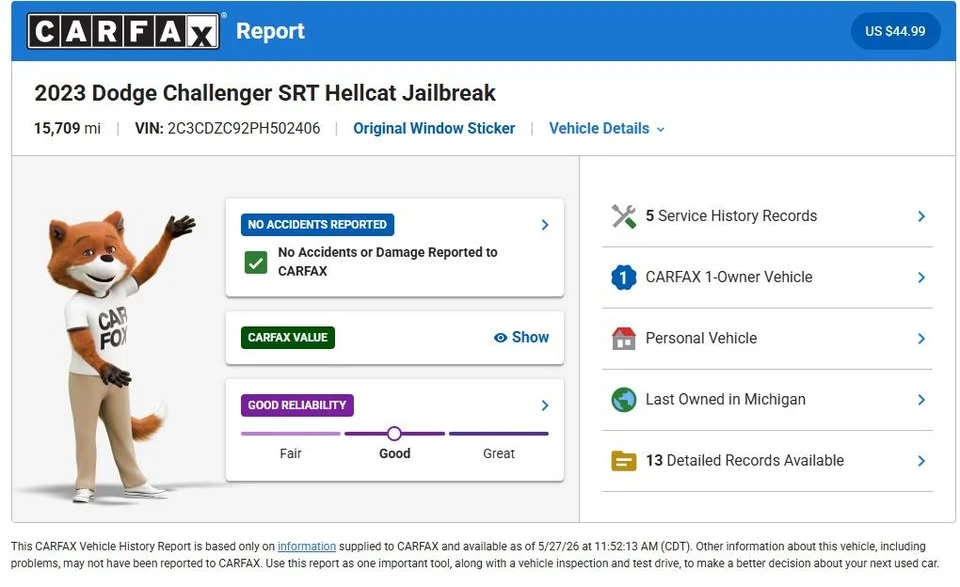Select the 13 Detailed Records Available text
Image resolution: width=960 pixels, height=587 pixels.
tap(744, 461)
